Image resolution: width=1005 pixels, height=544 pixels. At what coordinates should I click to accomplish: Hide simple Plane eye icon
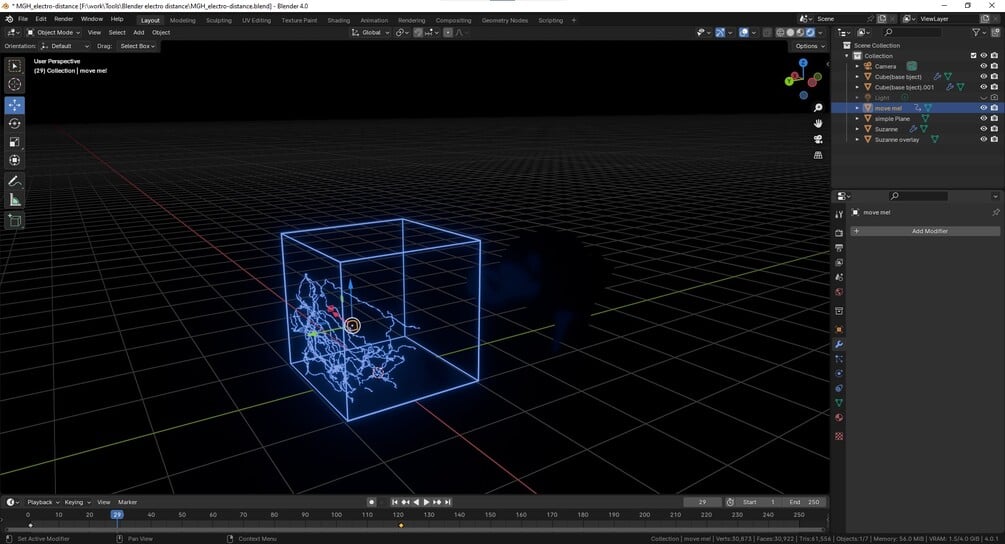pos(983,119)
